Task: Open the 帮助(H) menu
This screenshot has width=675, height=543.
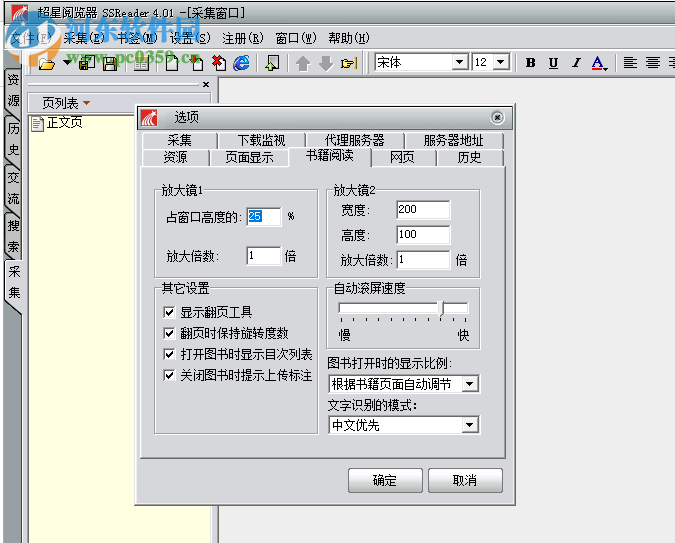Action: tap(349, 38)
